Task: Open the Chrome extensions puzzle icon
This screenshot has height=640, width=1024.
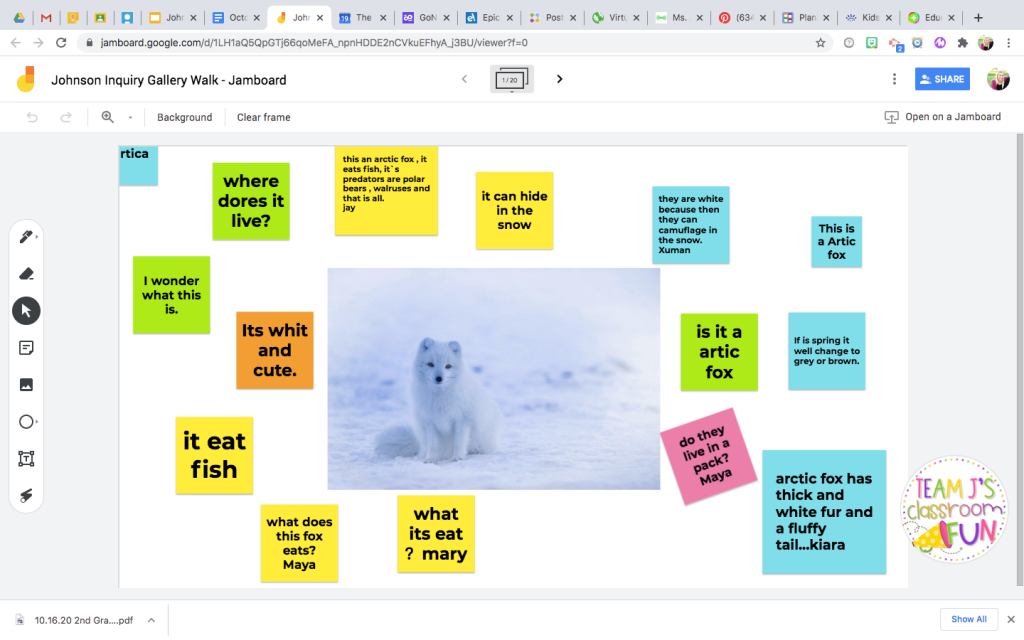Action: (x=962, y=43)
